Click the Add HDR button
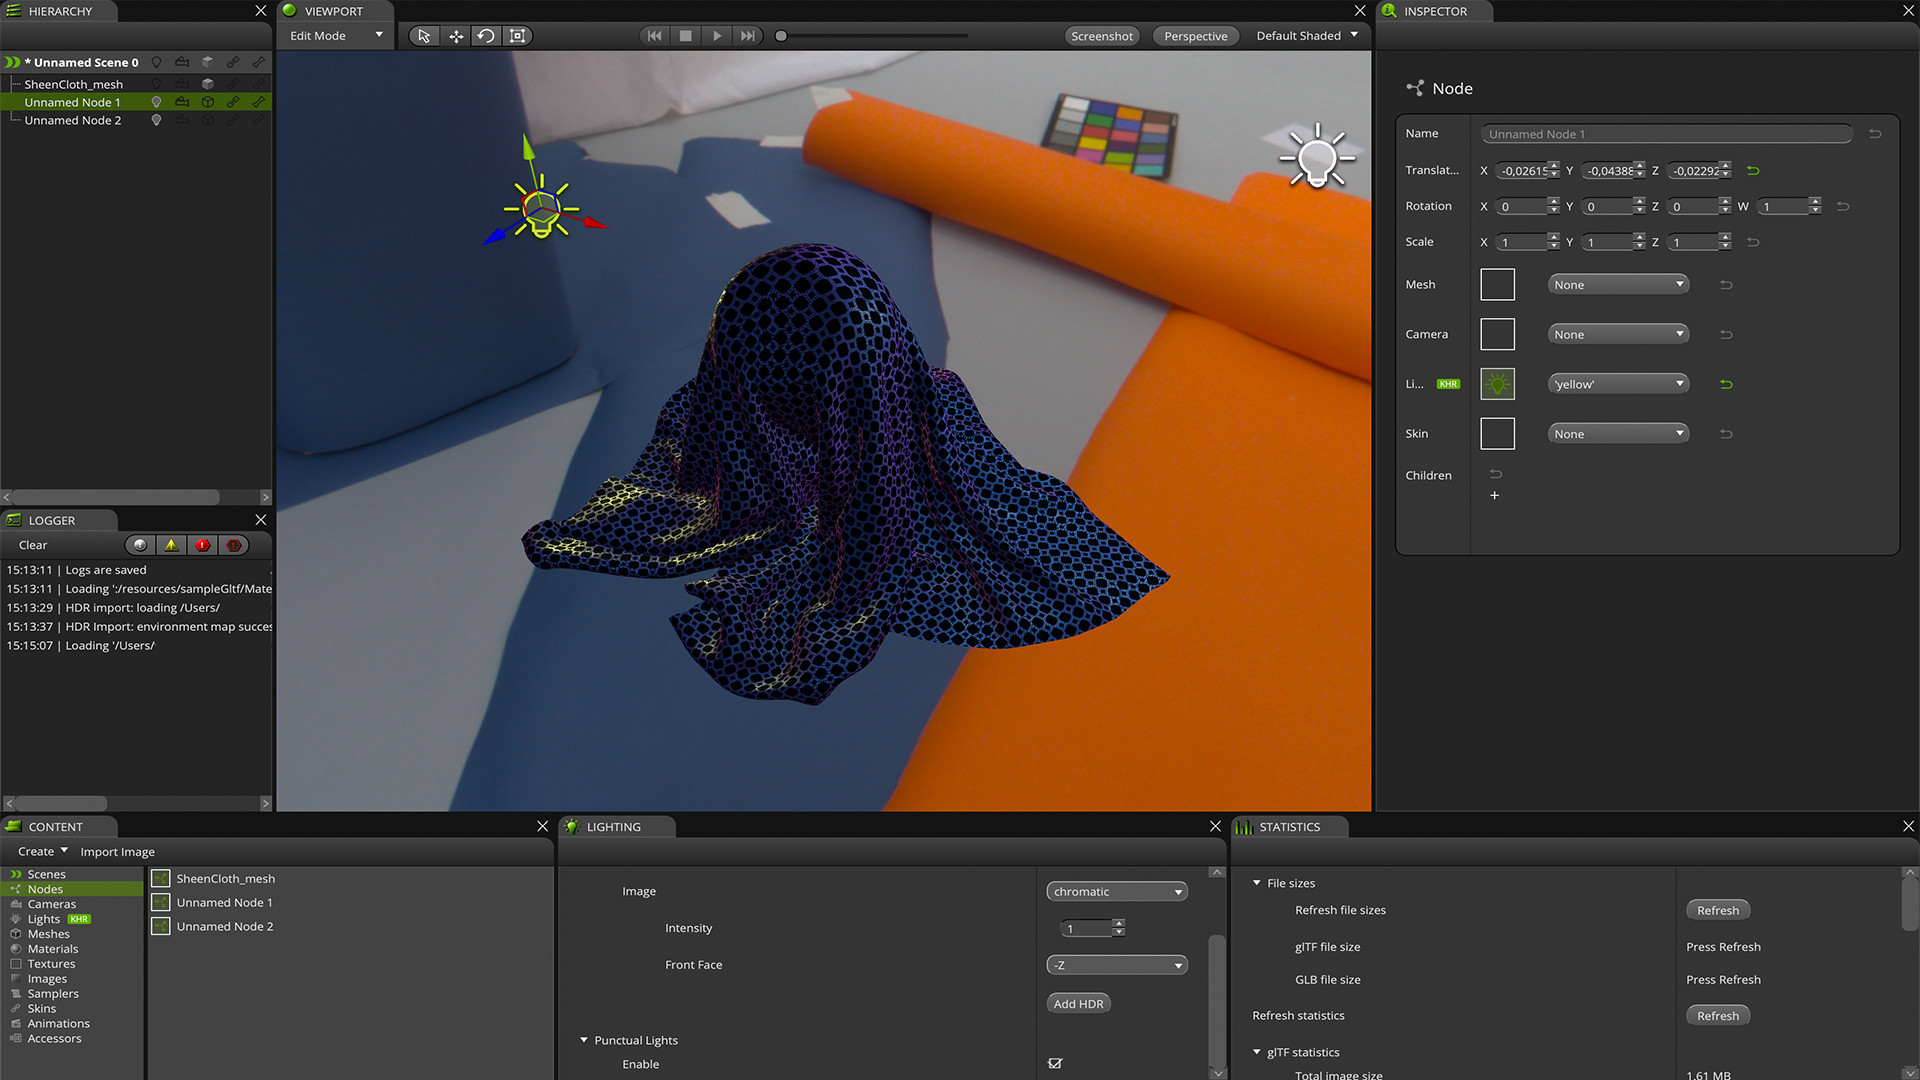 click(x=1078, y=1003)
